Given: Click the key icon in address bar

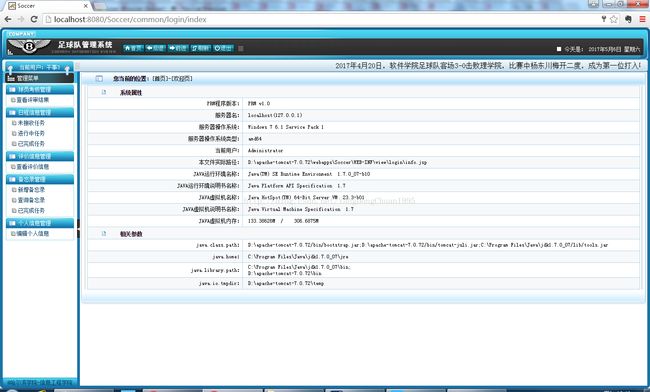Looking at the screenshot, I should click(x=604, y=19).
